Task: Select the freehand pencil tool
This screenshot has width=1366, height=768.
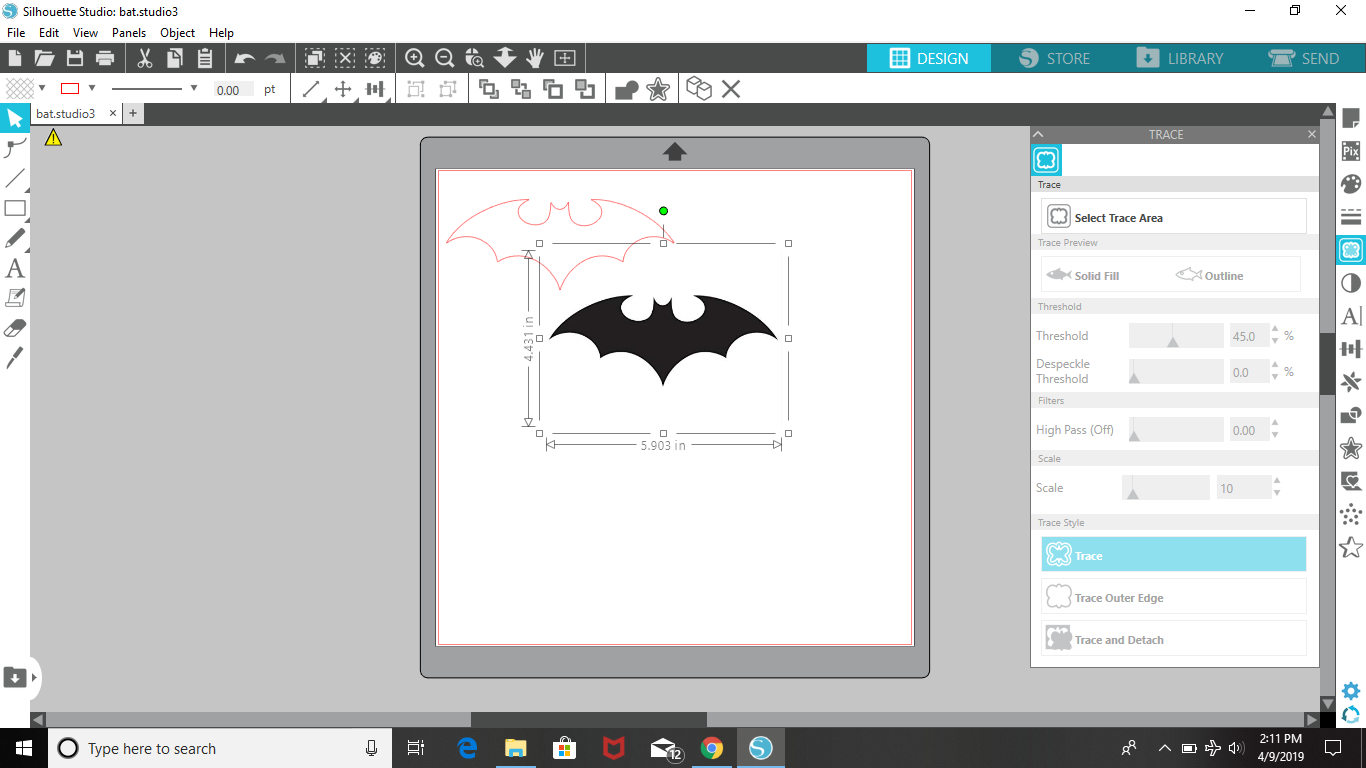Action: click(x=15, y=238)
